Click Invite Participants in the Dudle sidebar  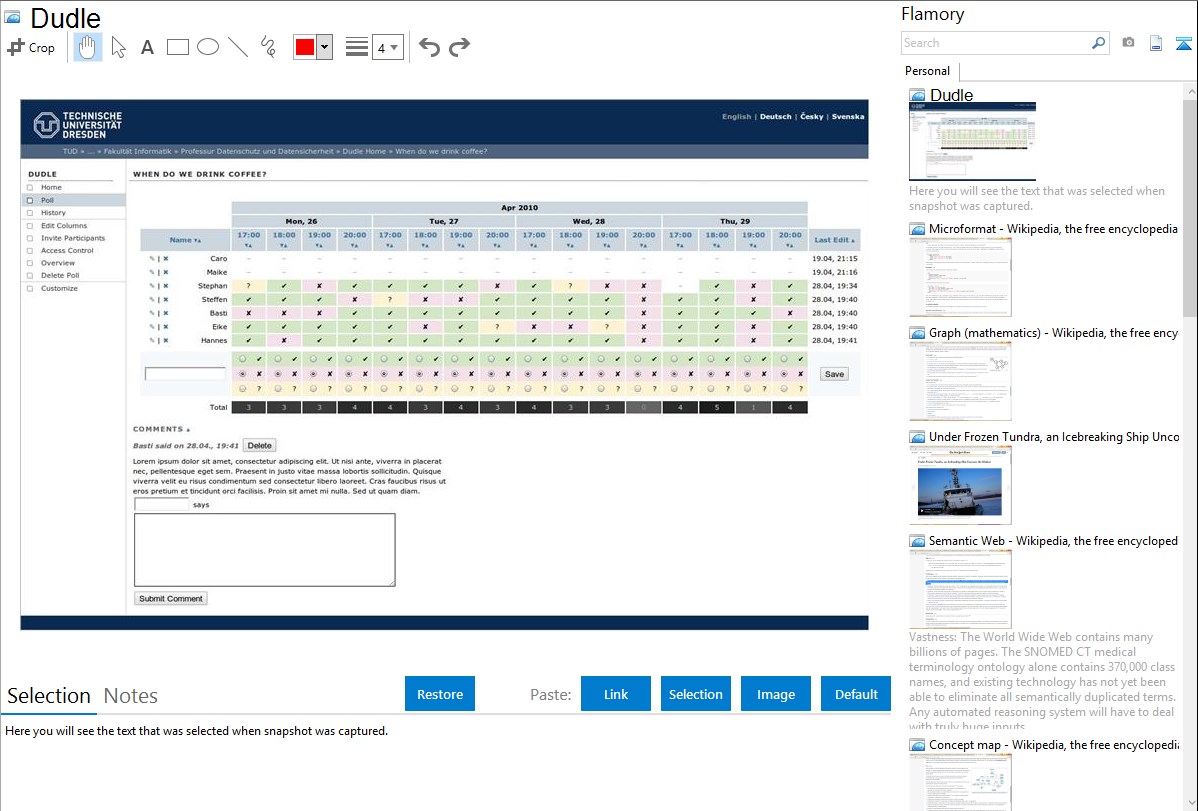[x=73, y=238]
